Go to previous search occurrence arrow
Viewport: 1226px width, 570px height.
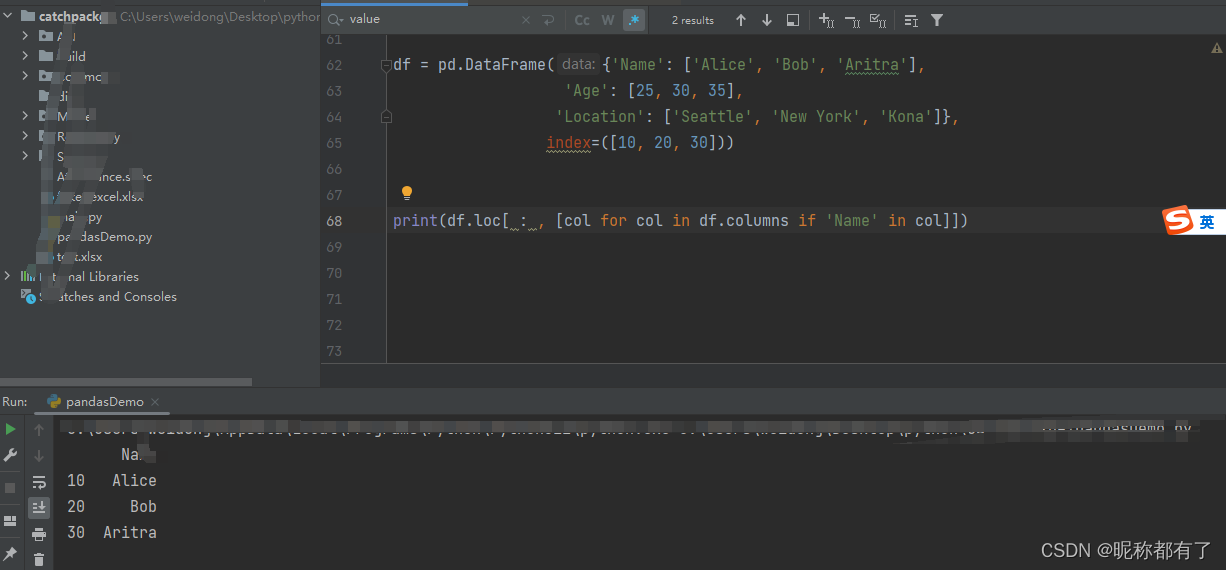[x=741, y=20]
